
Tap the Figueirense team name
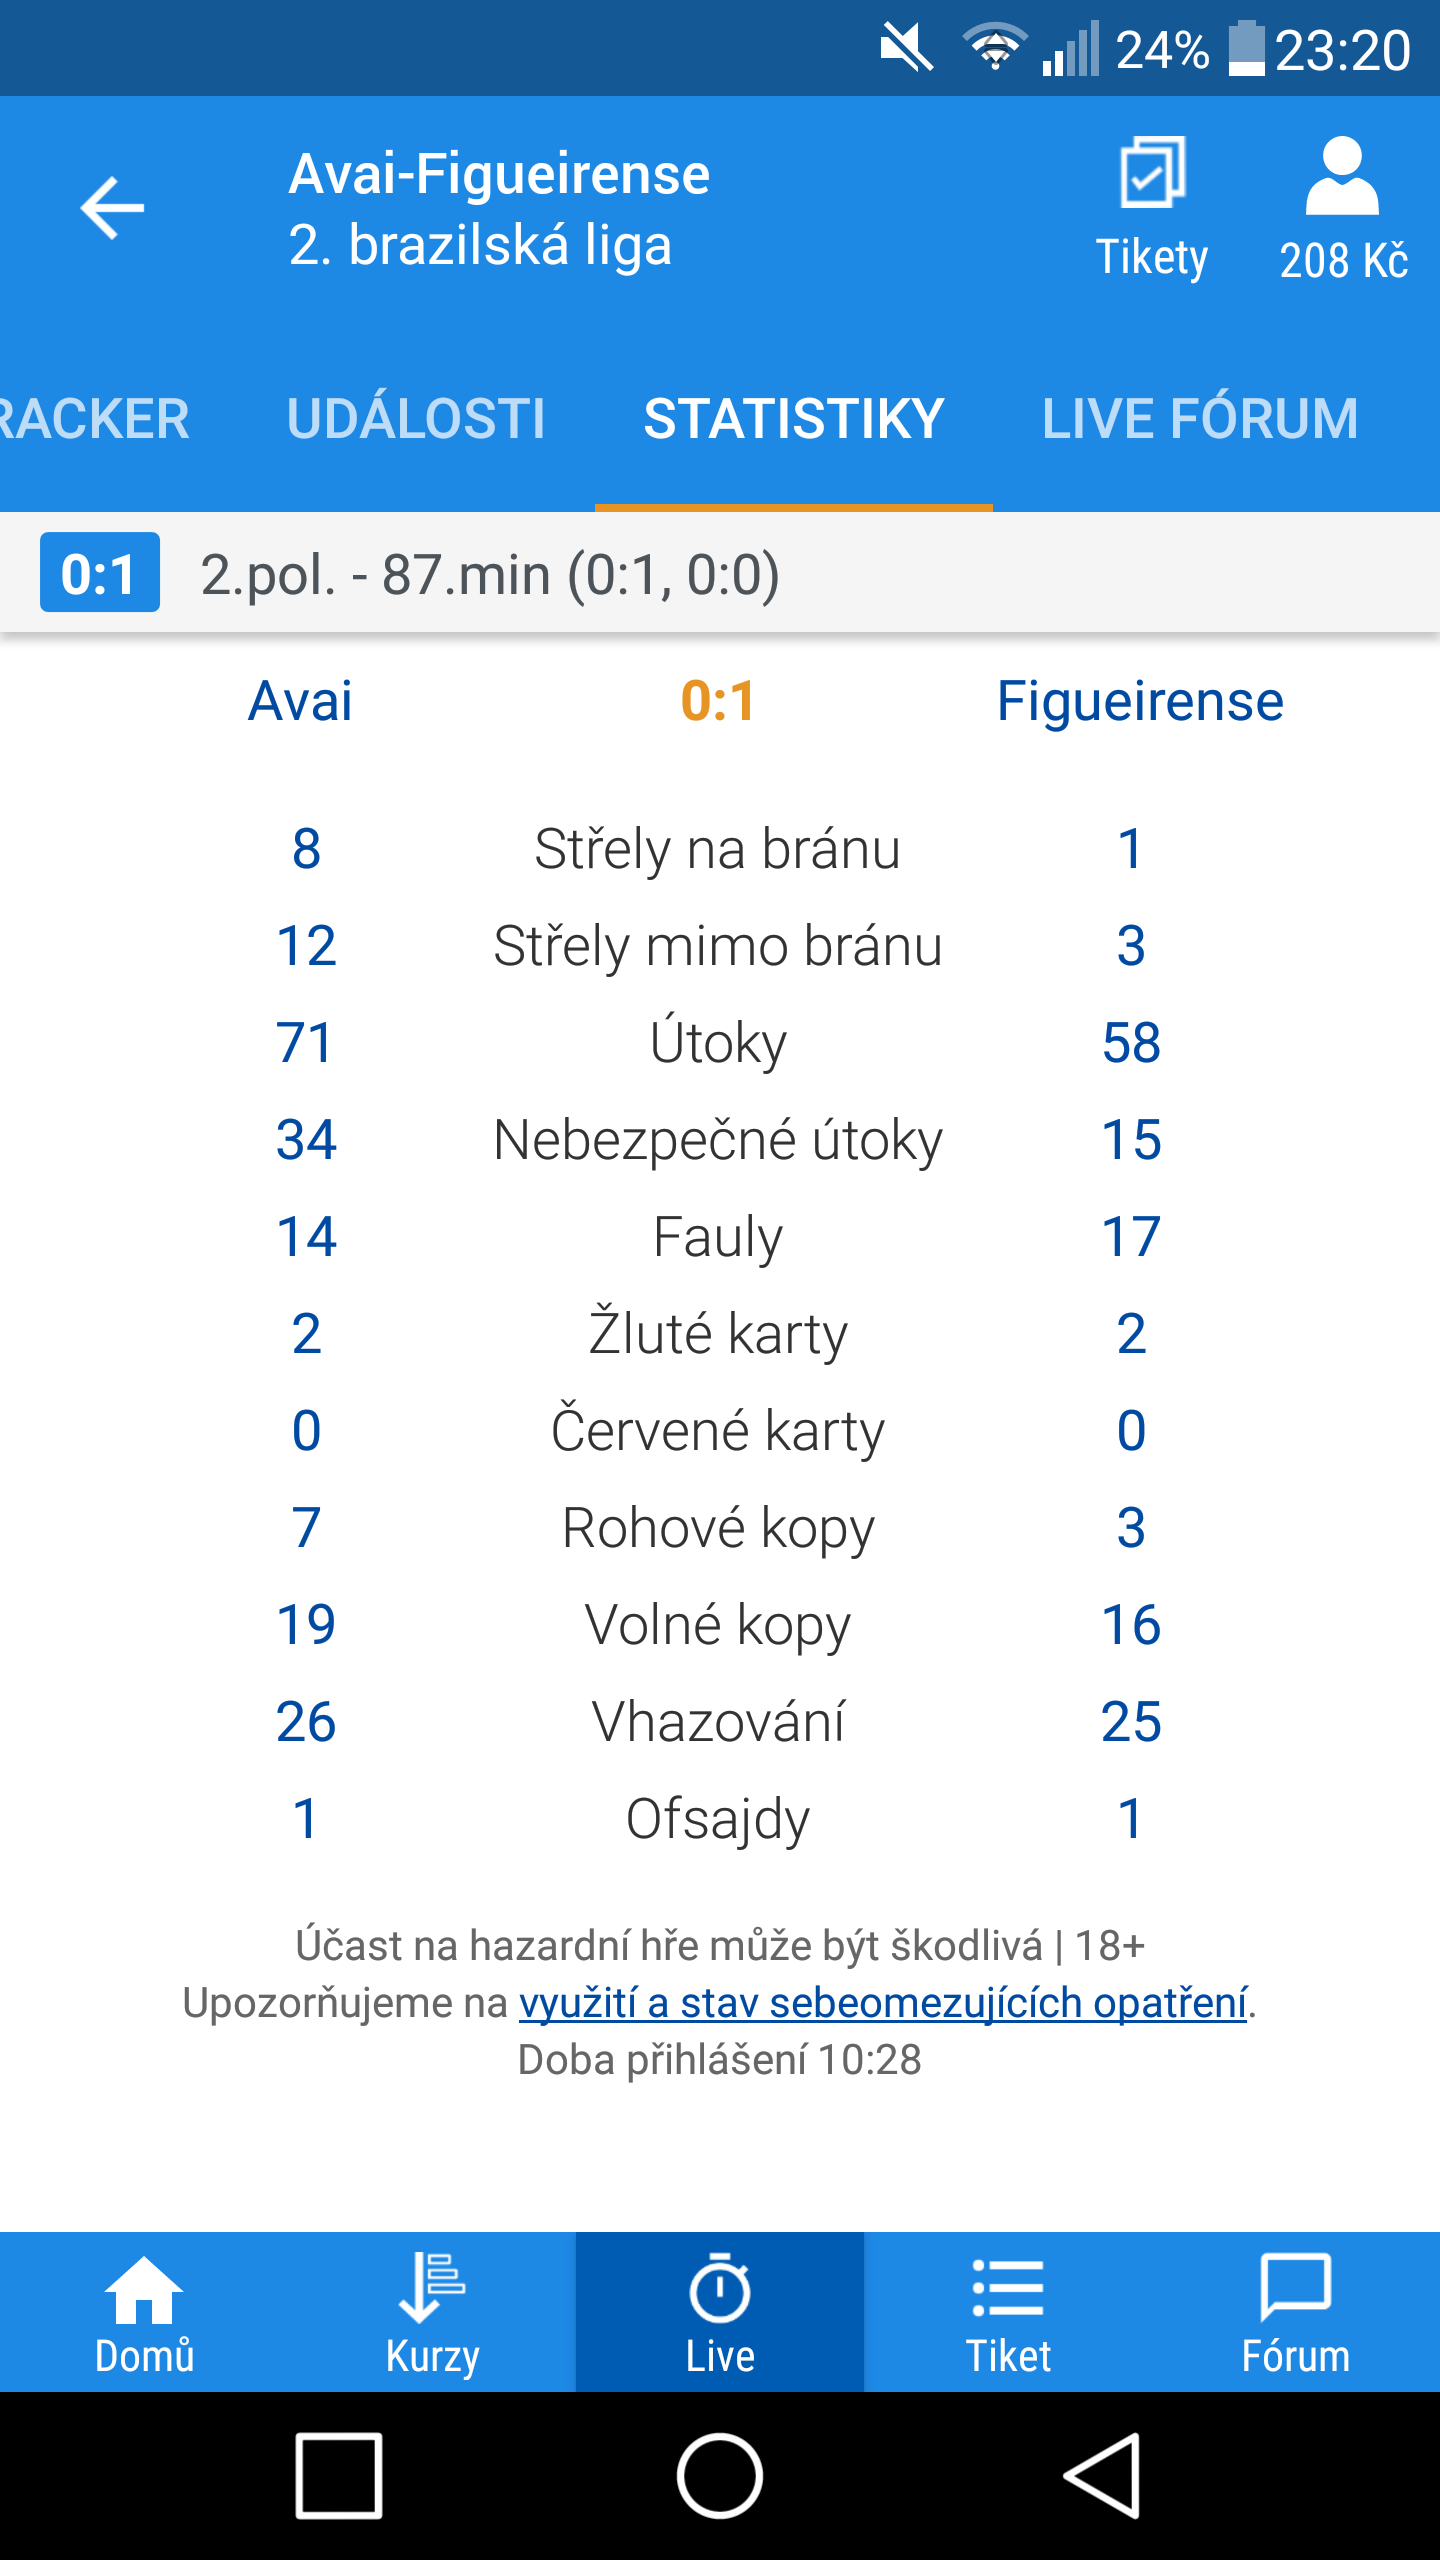(1140, 701)
